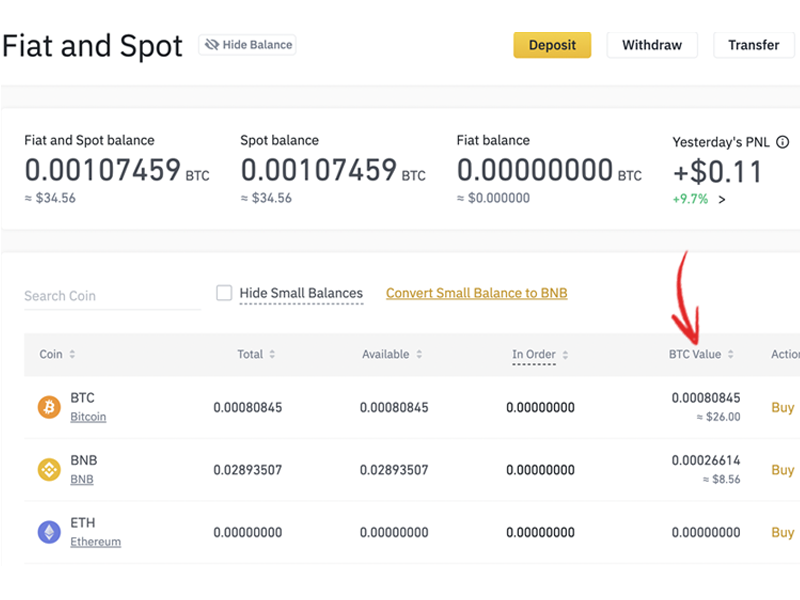
Task: Click the ≈ $0.000000 fiat value
Action: pos(493,198)
